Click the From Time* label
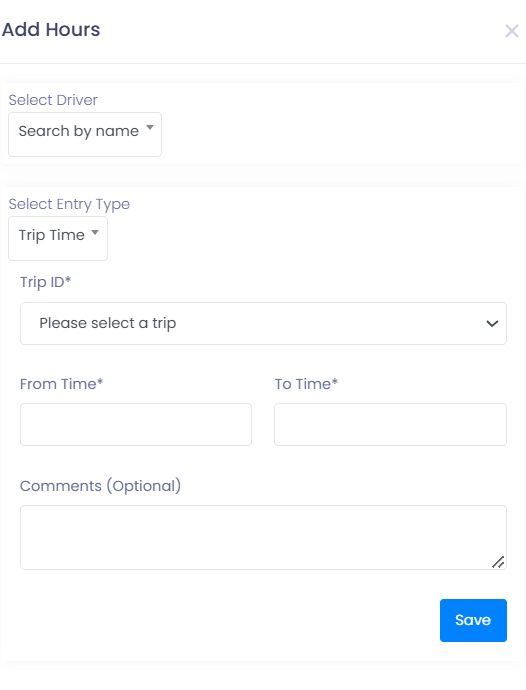 [x=61, y=384]
